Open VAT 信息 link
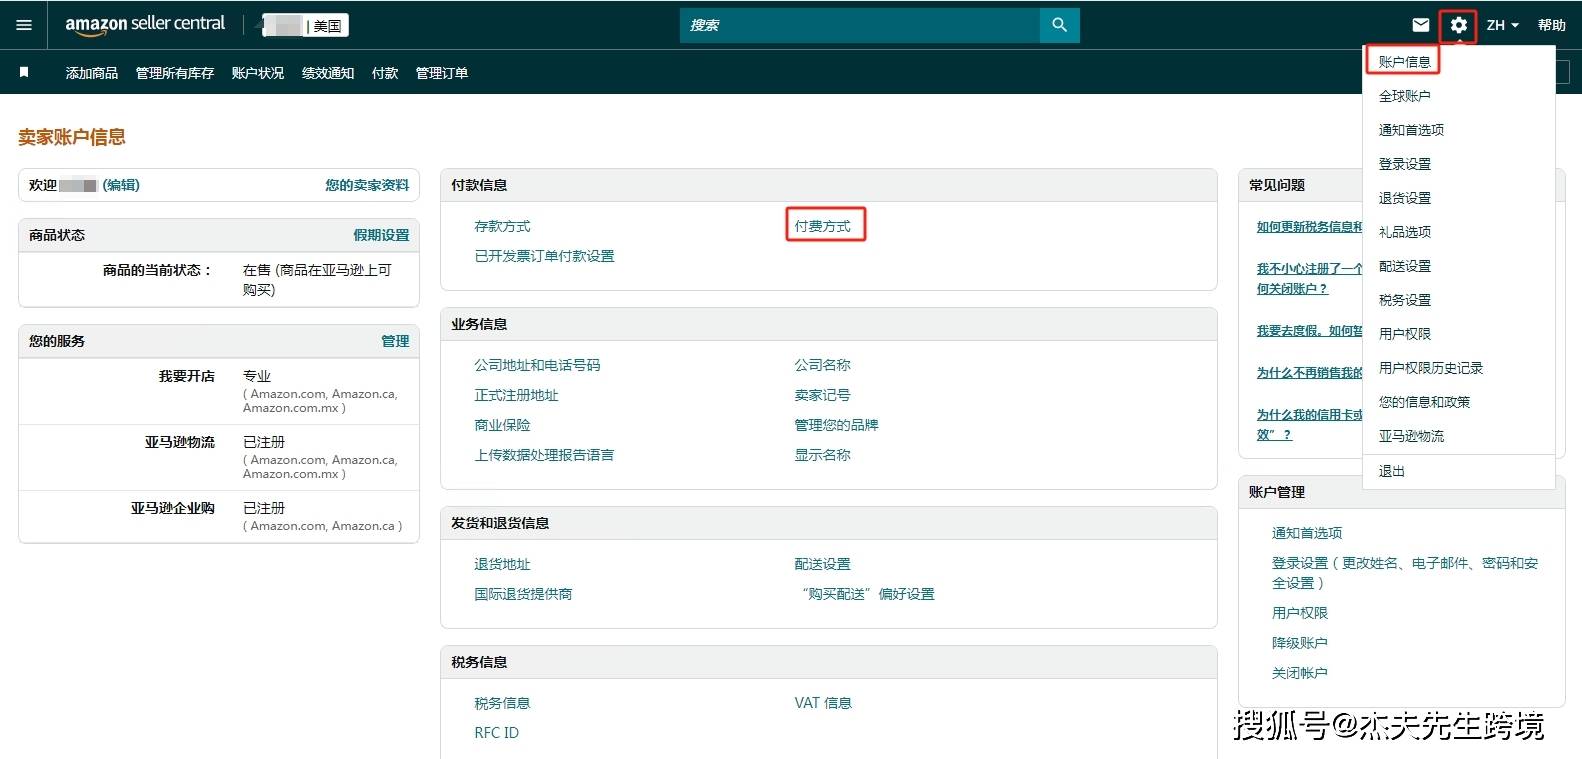This screenshot has width=1582, height=759. tap(823, 704)
